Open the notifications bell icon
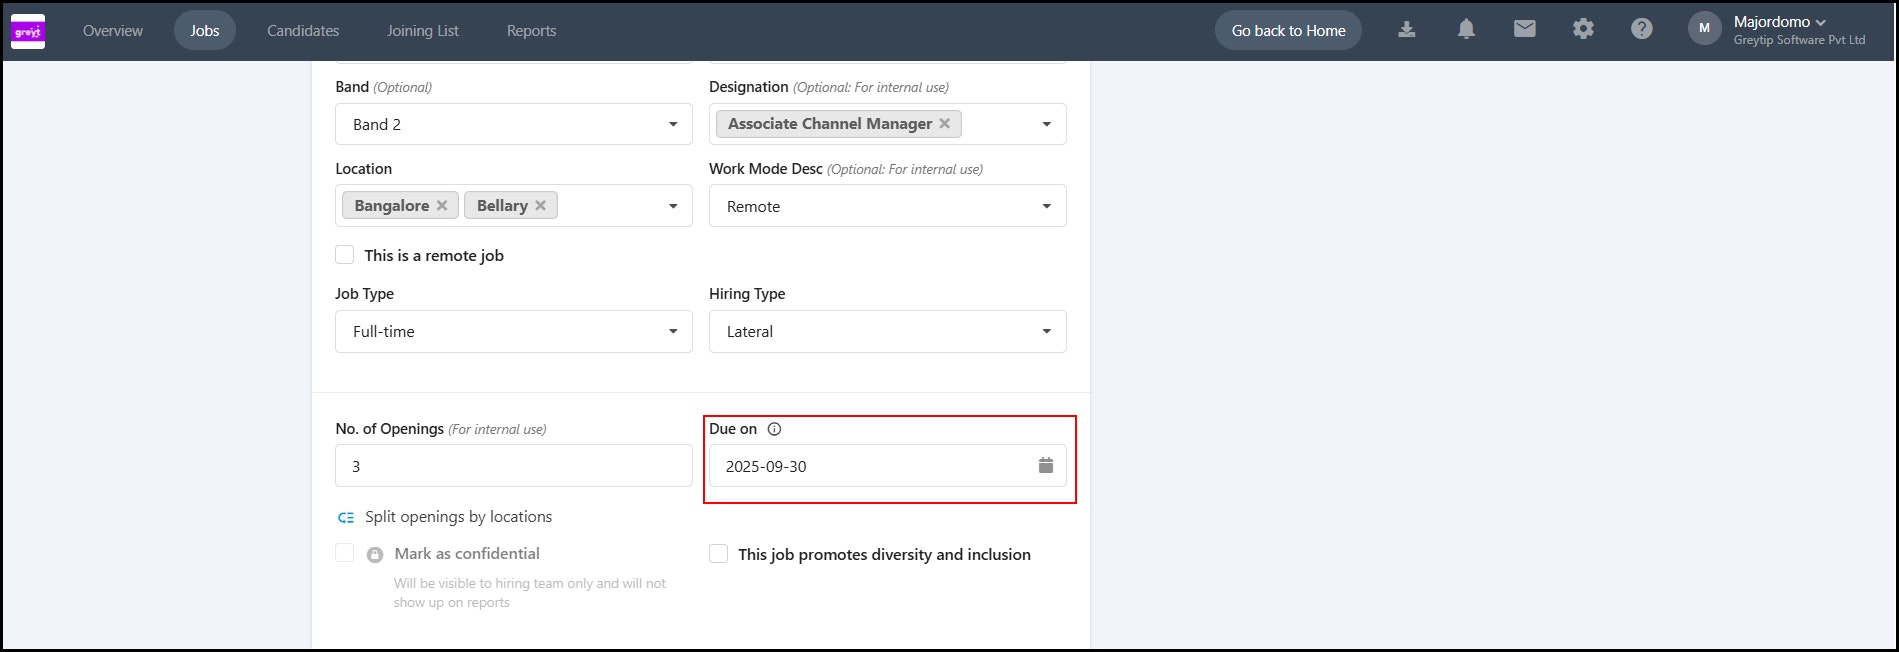 click(x=1466, y=30)
